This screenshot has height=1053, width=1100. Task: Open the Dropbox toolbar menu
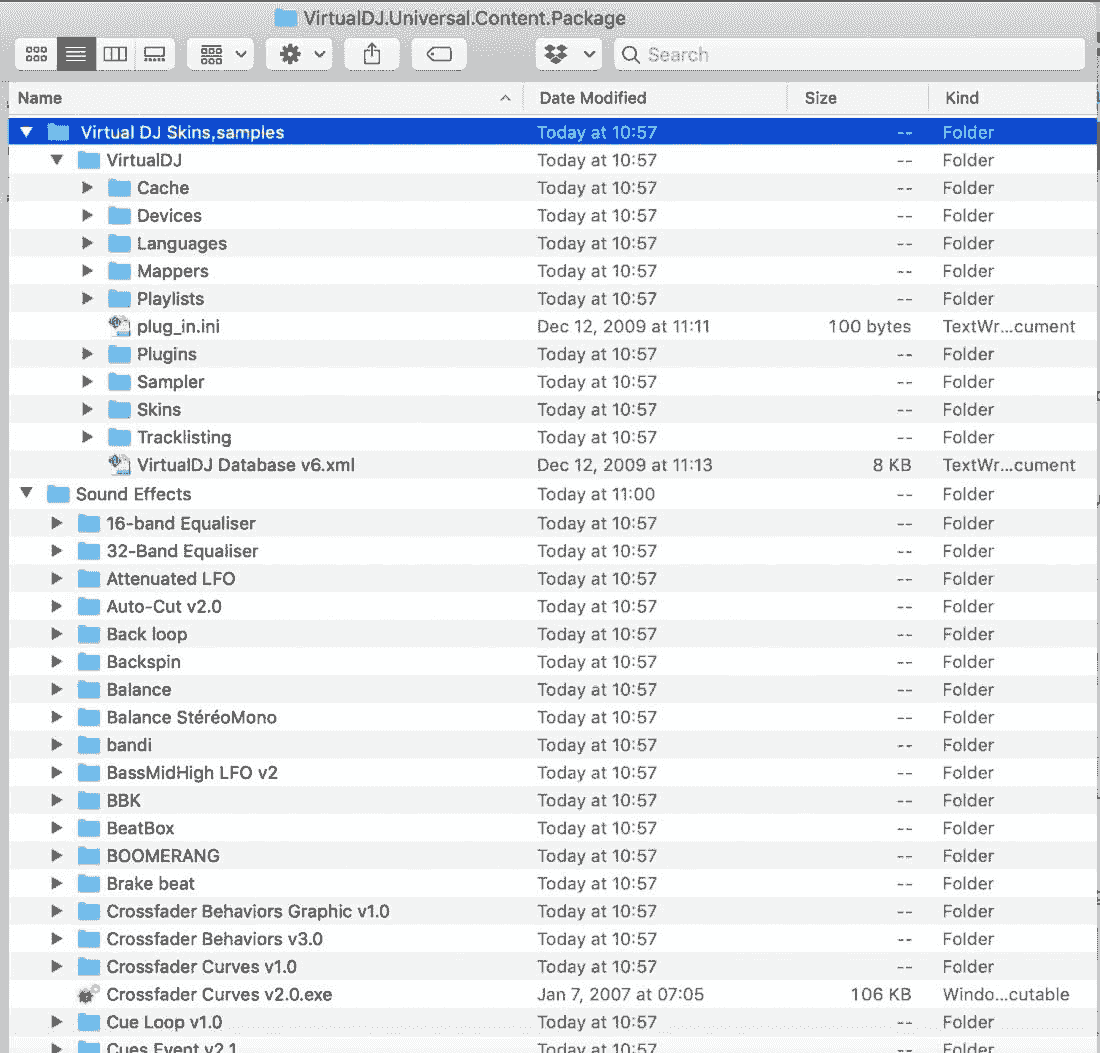point(569,54)
